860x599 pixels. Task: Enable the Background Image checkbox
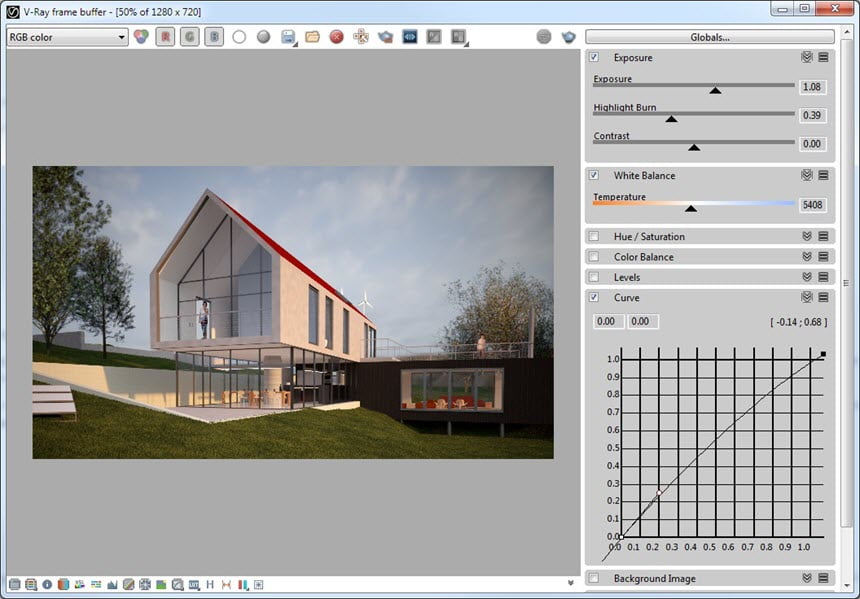coord(594,578)
